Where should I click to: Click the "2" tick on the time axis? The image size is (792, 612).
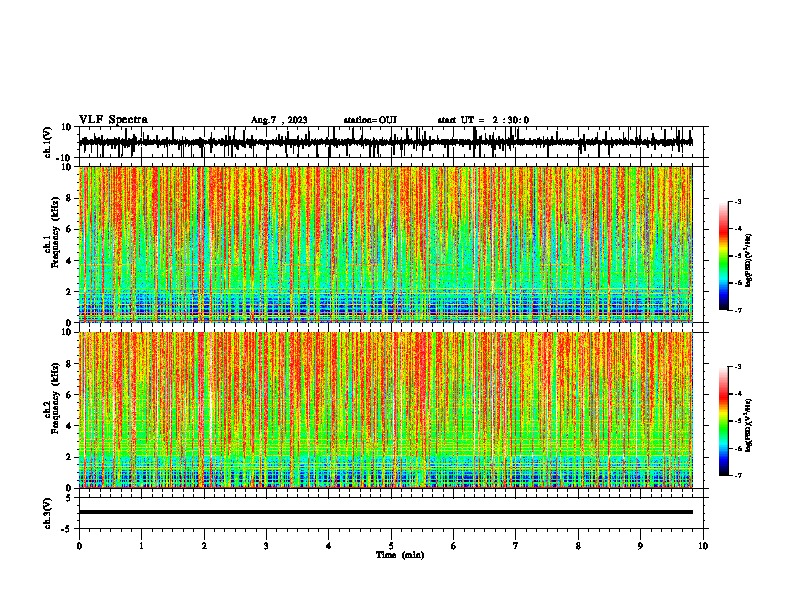point(204,546)
